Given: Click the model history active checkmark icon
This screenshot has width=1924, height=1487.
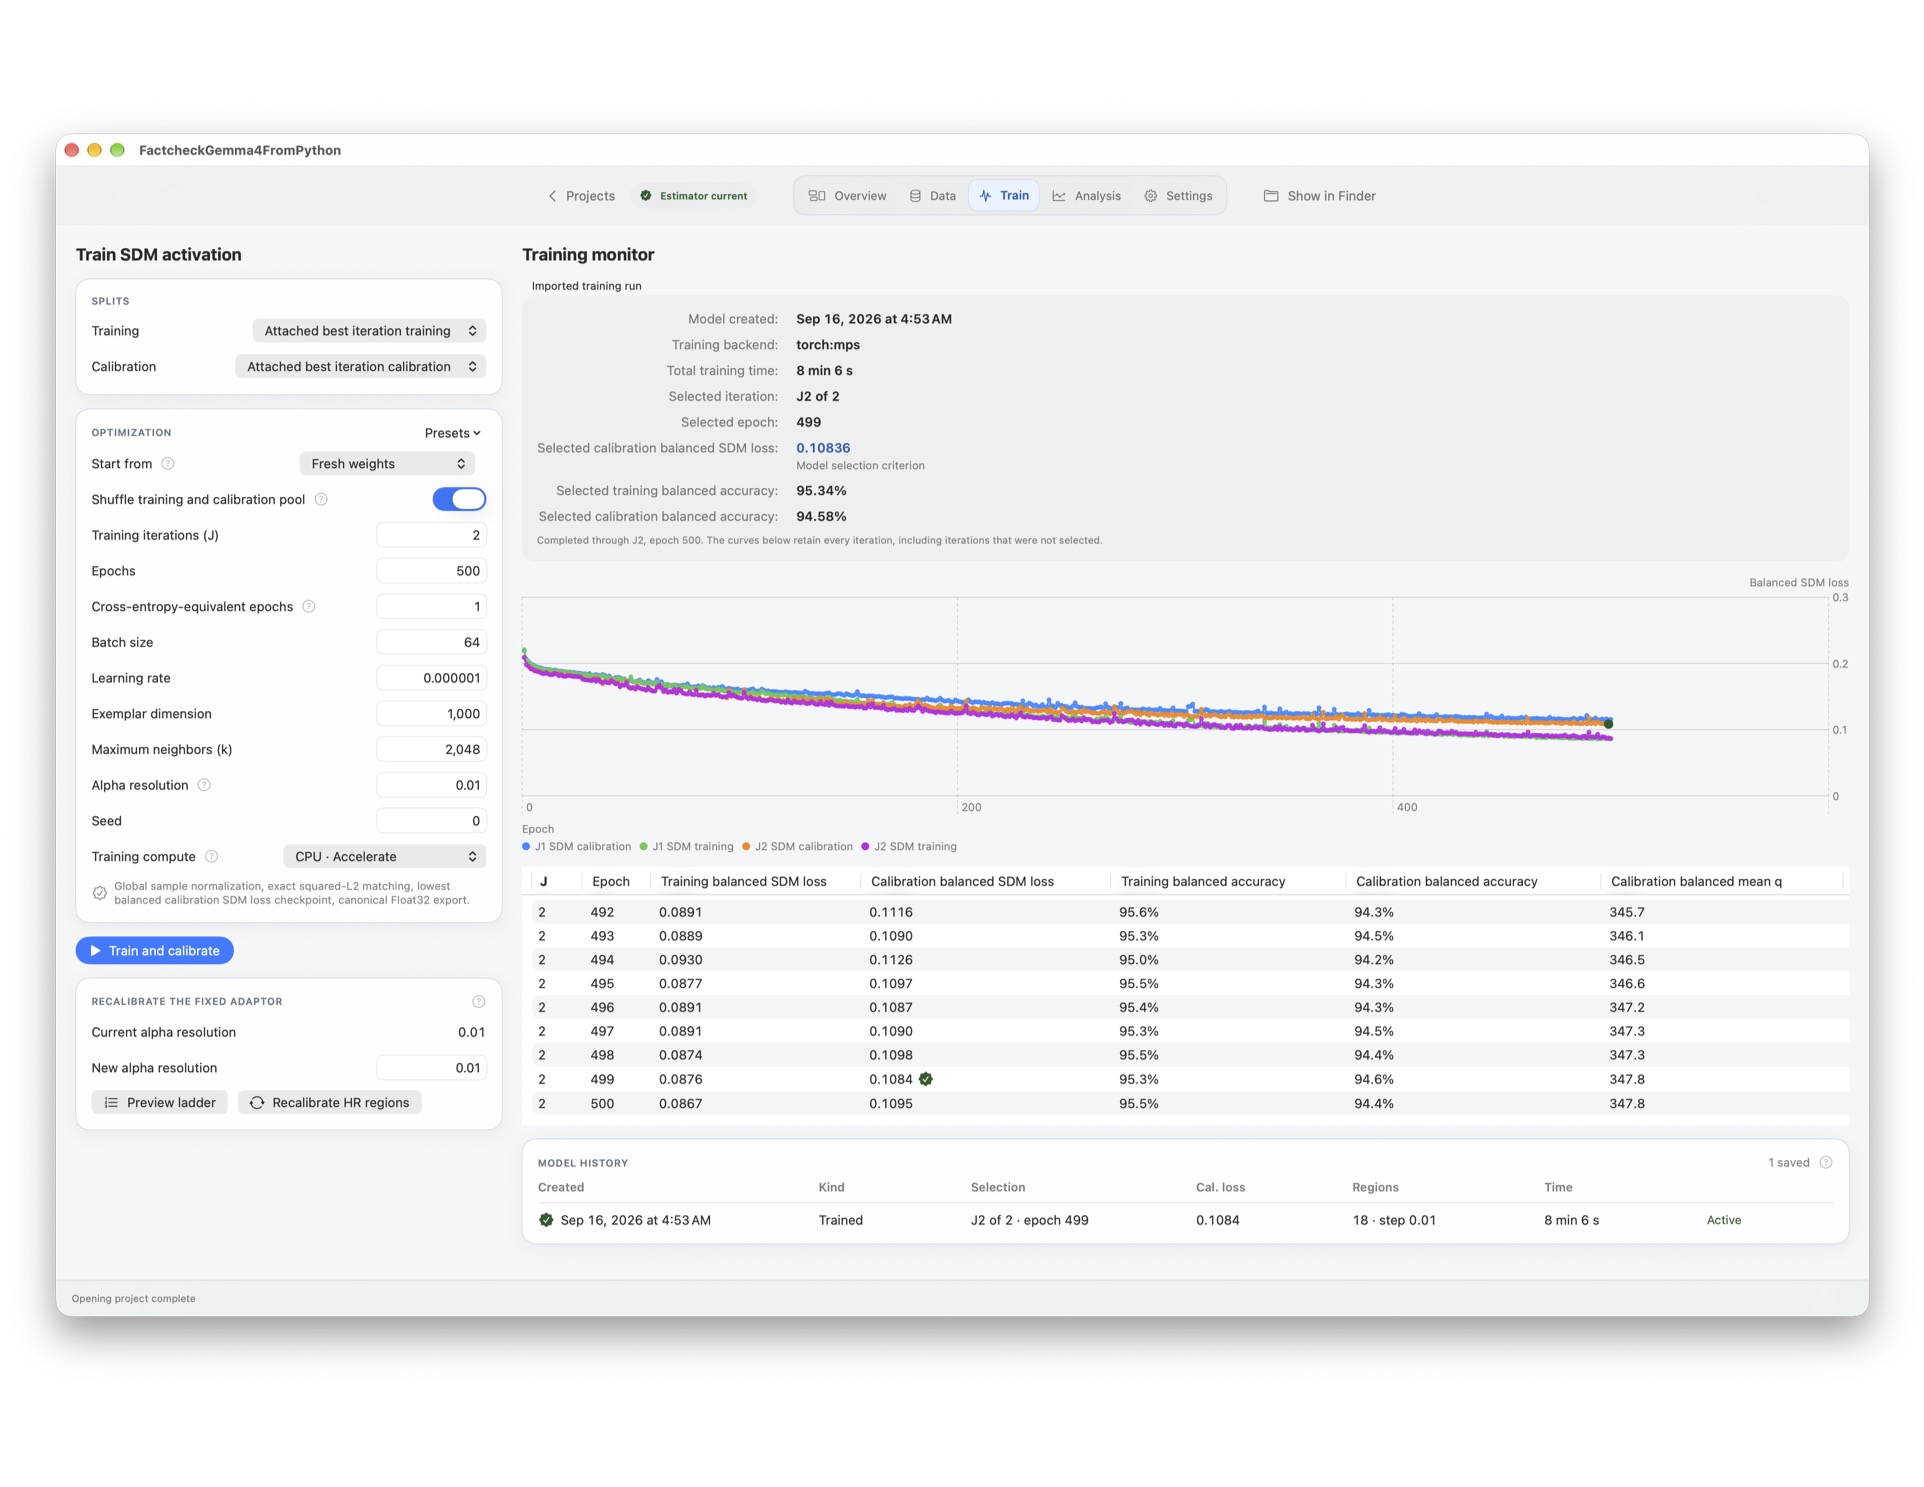Looking at the screenshot, I should click(x=546, y=1220).
